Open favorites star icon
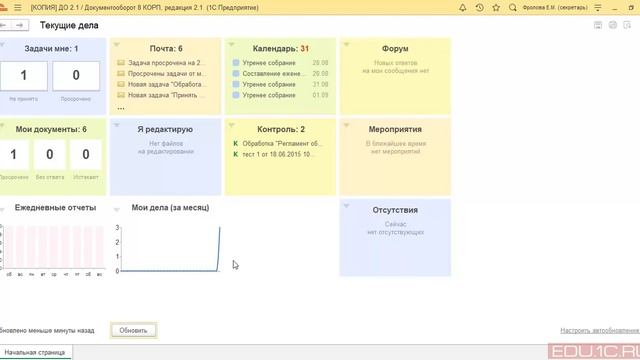 [x=496, y=7]
